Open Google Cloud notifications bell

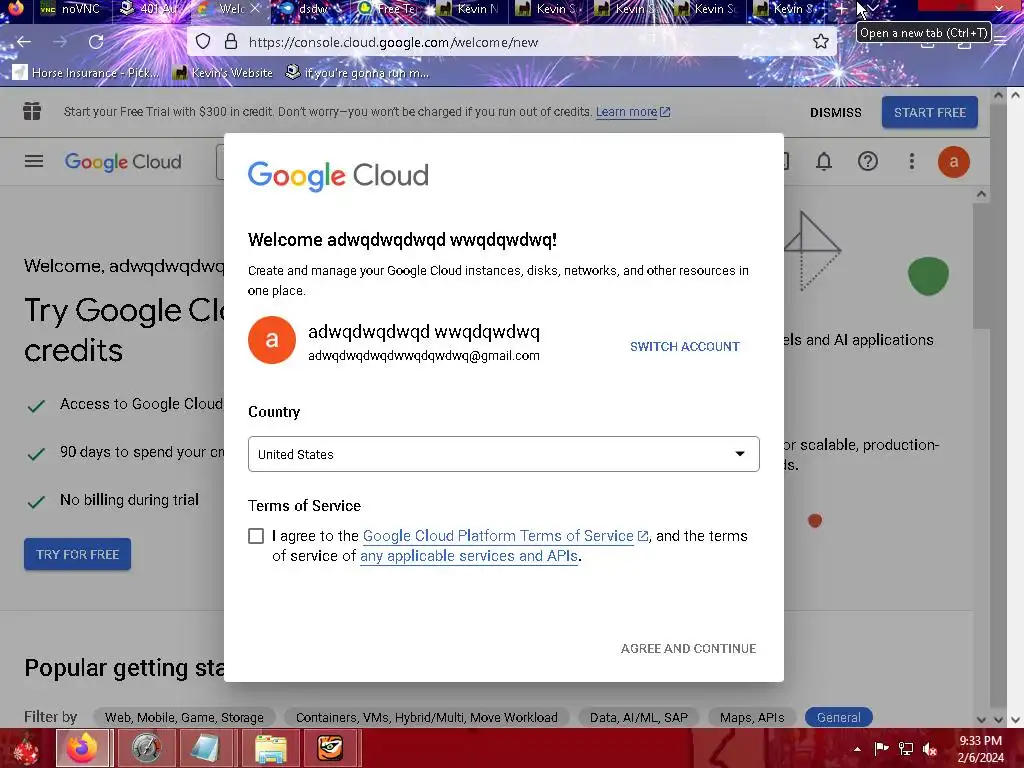(824, 161)
